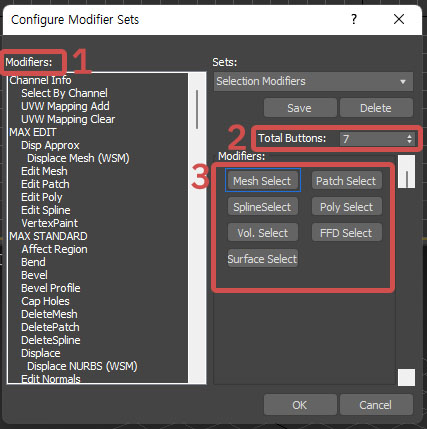Select the Poly Select button

tap(347, 207)
